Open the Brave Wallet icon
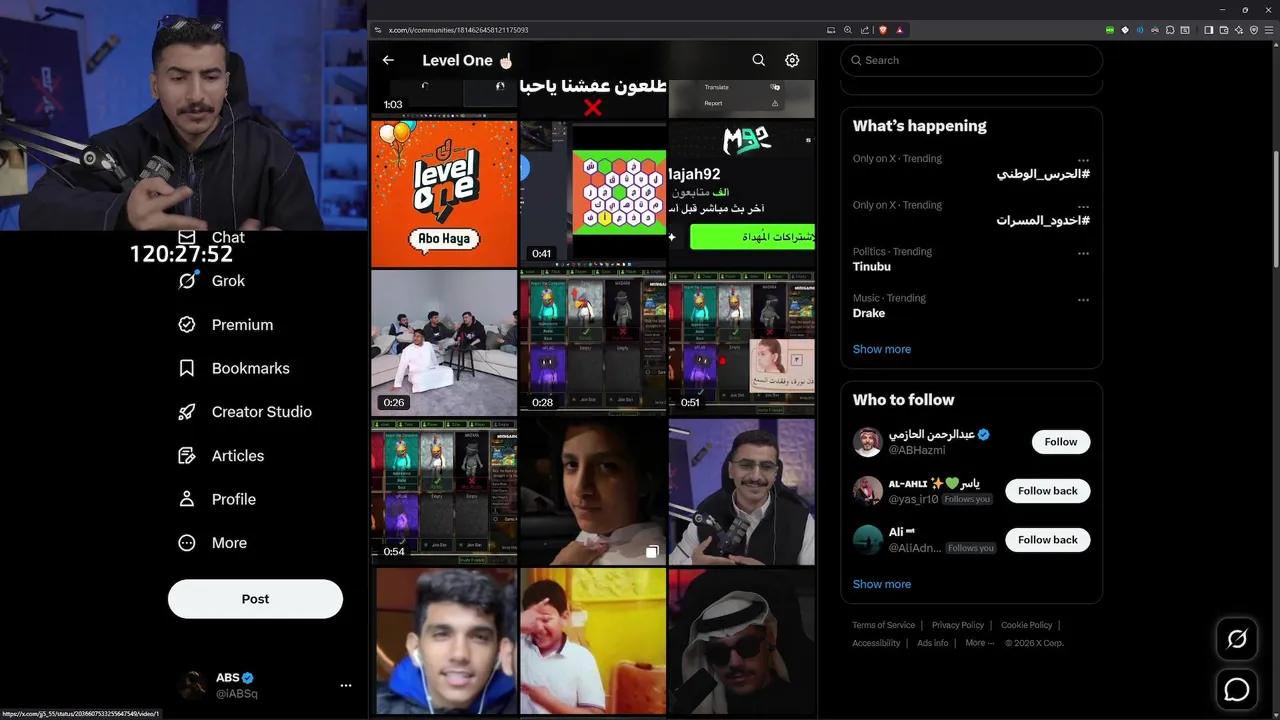The height and width of the screenshot is (720, 1280). click(1223, 30)
